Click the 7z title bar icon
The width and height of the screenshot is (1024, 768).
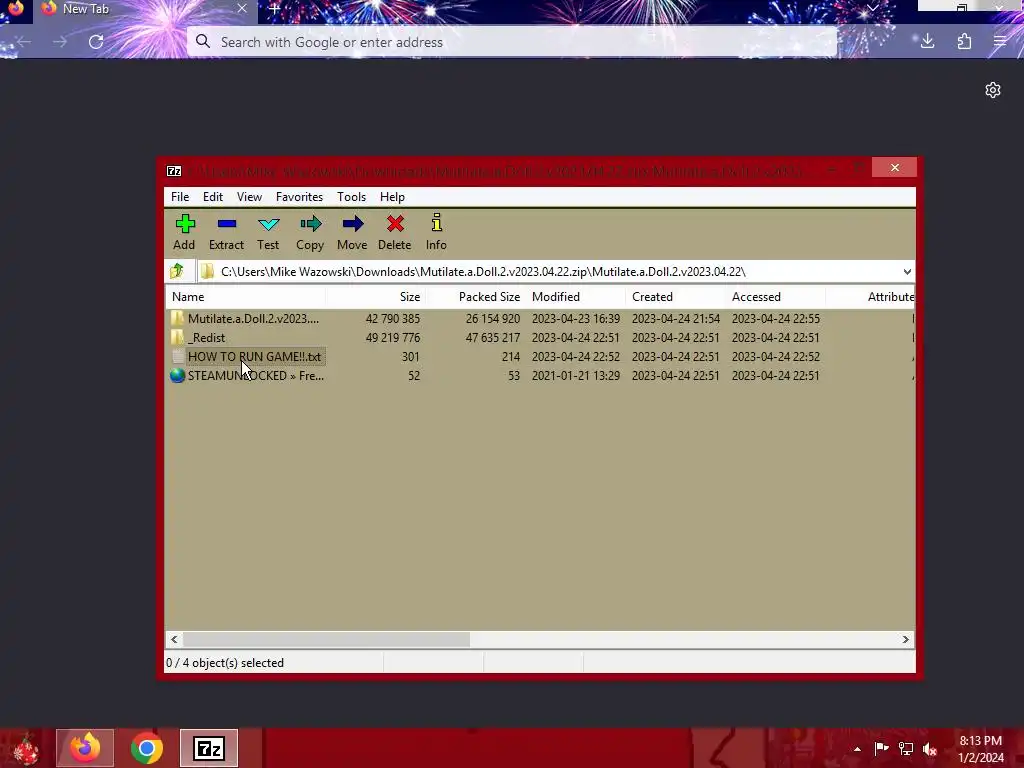coord(174,171)
